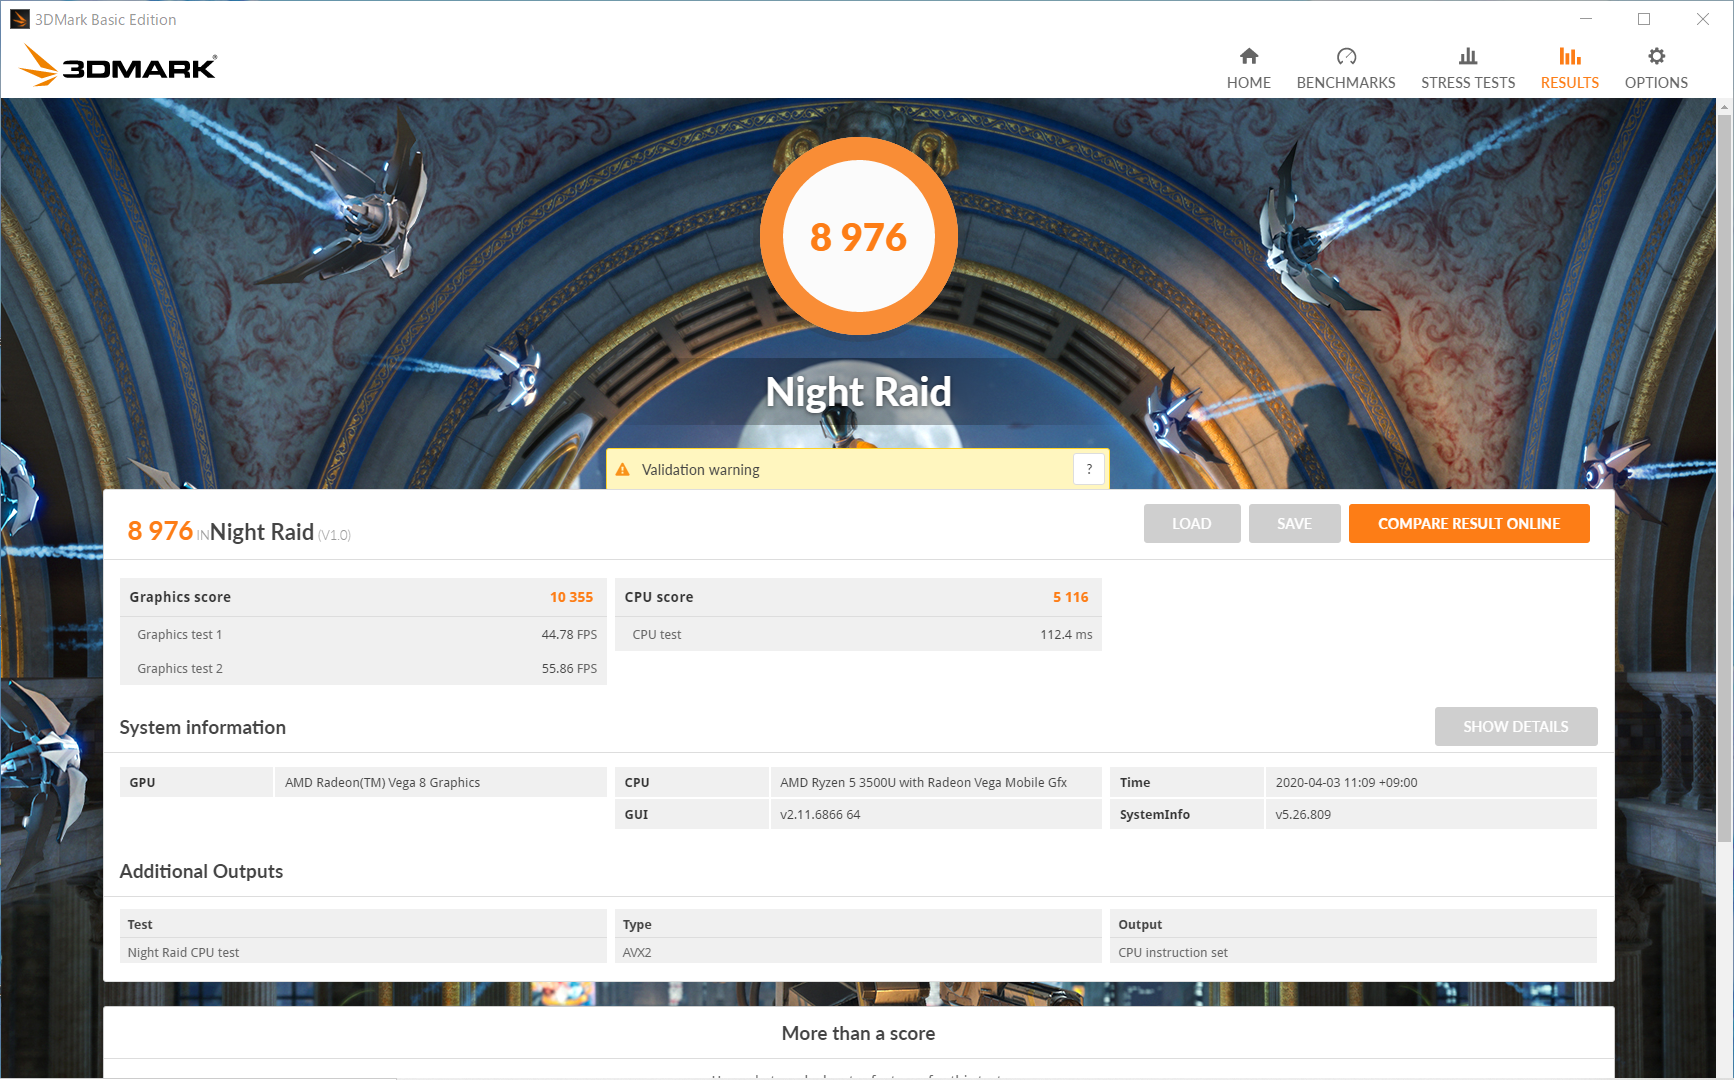The height and width of the screenshot is (1080, 1734).
Task: Click the 44.78 FPS value
Action: [569, 634]
